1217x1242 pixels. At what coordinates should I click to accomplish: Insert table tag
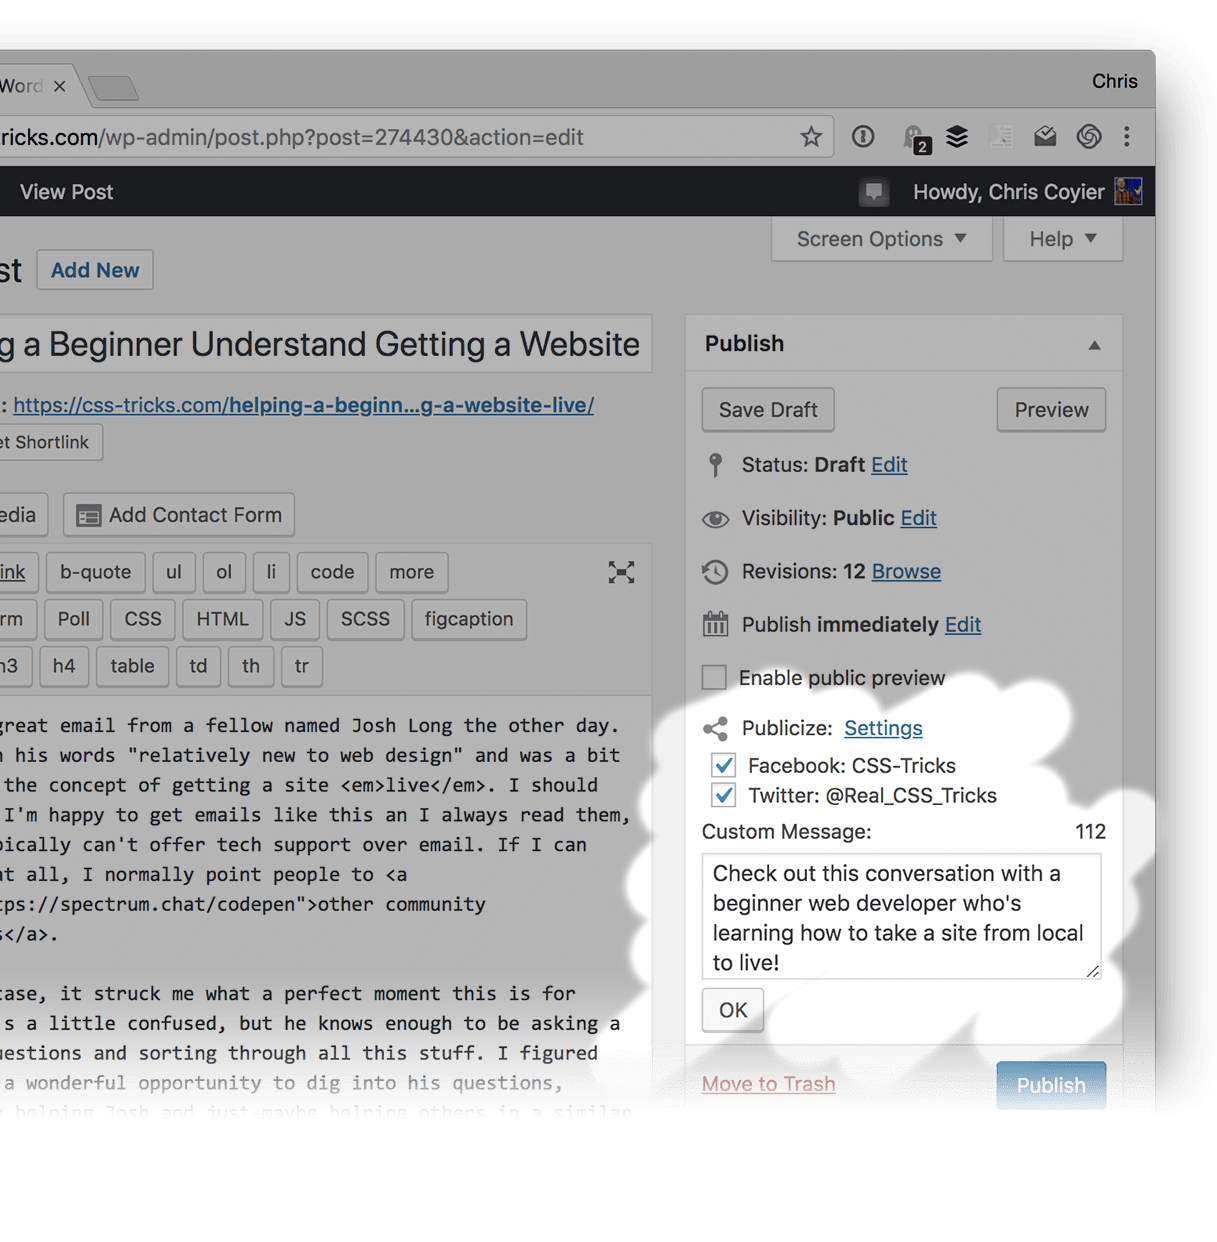click(132, 666)
